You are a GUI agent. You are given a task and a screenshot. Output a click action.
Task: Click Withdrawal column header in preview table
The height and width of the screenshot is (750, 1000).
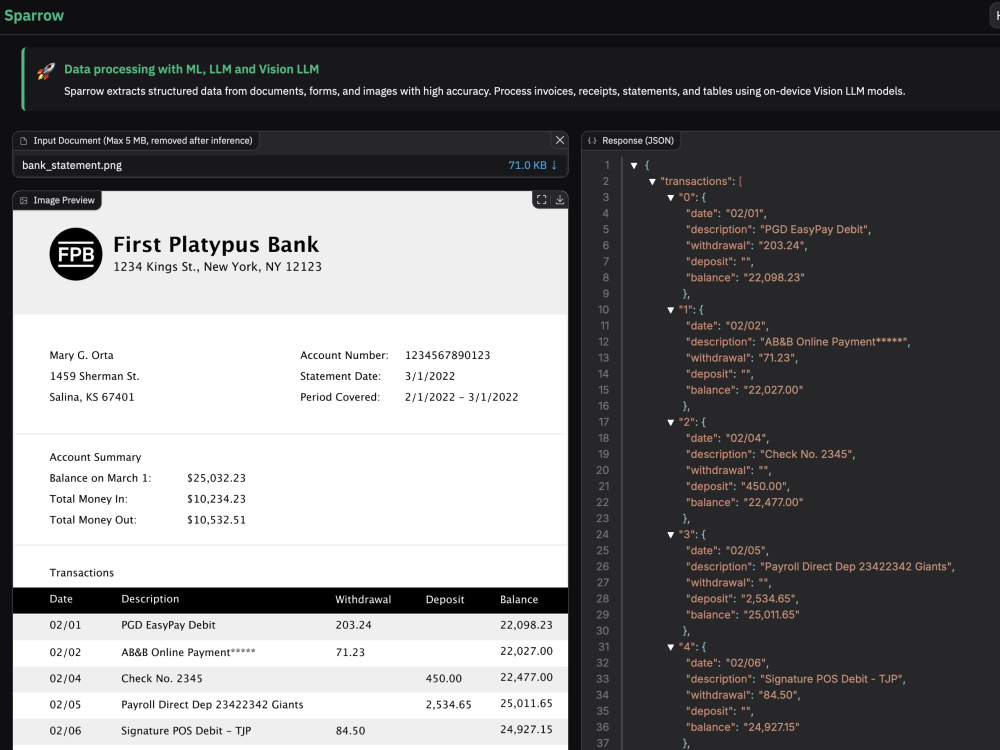click(363, 599)
